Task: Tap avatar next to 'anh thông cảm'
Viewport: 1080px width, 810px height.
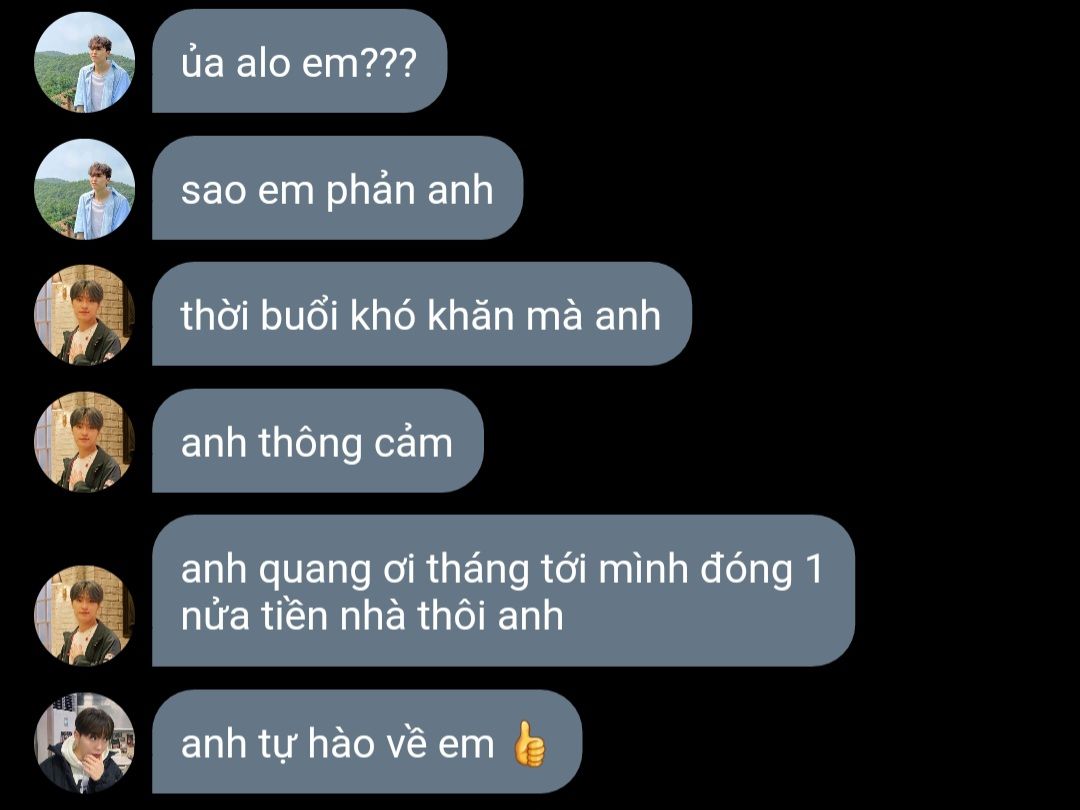Action: coord(84,442)
